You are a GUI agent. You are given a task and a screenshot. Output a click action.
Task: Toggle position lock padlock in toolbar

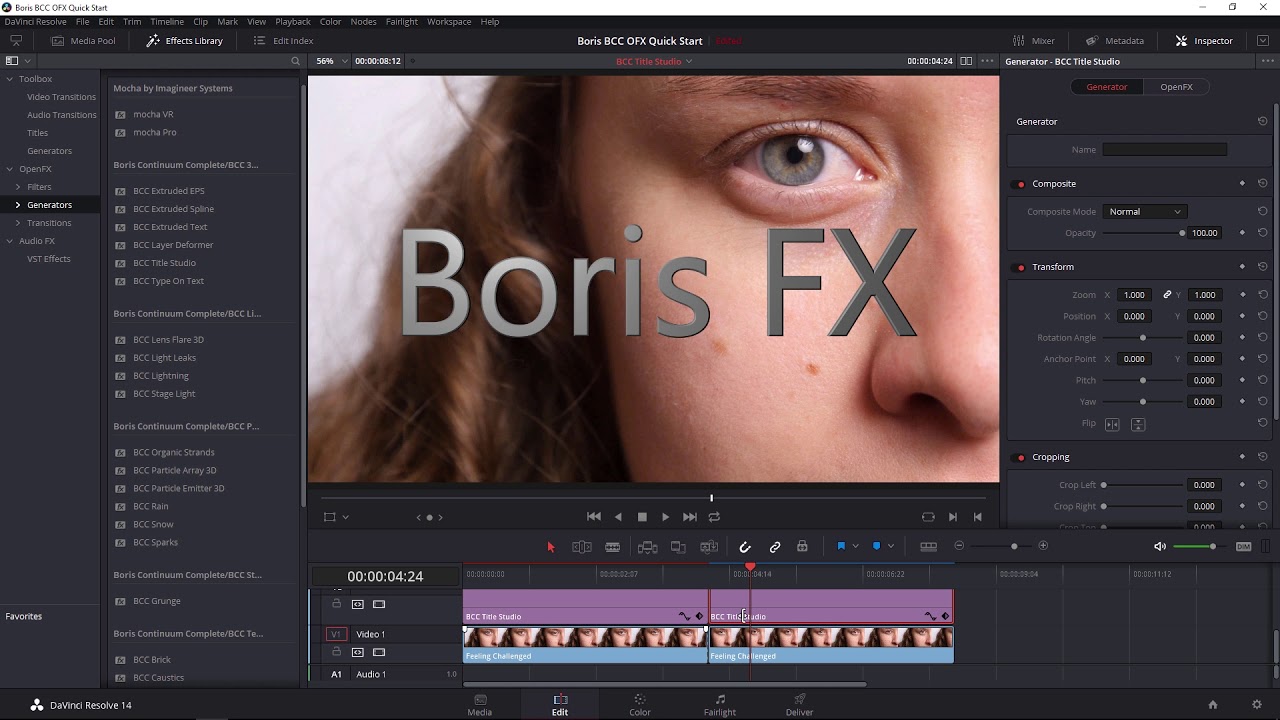pyautogui.click(x=802, y=546)
